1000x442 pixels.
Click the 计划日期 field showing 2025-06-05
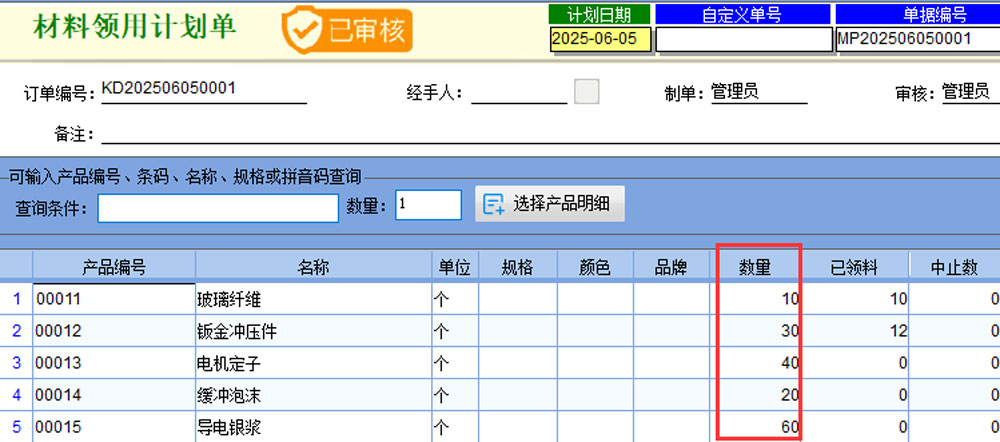click(601, 39)
